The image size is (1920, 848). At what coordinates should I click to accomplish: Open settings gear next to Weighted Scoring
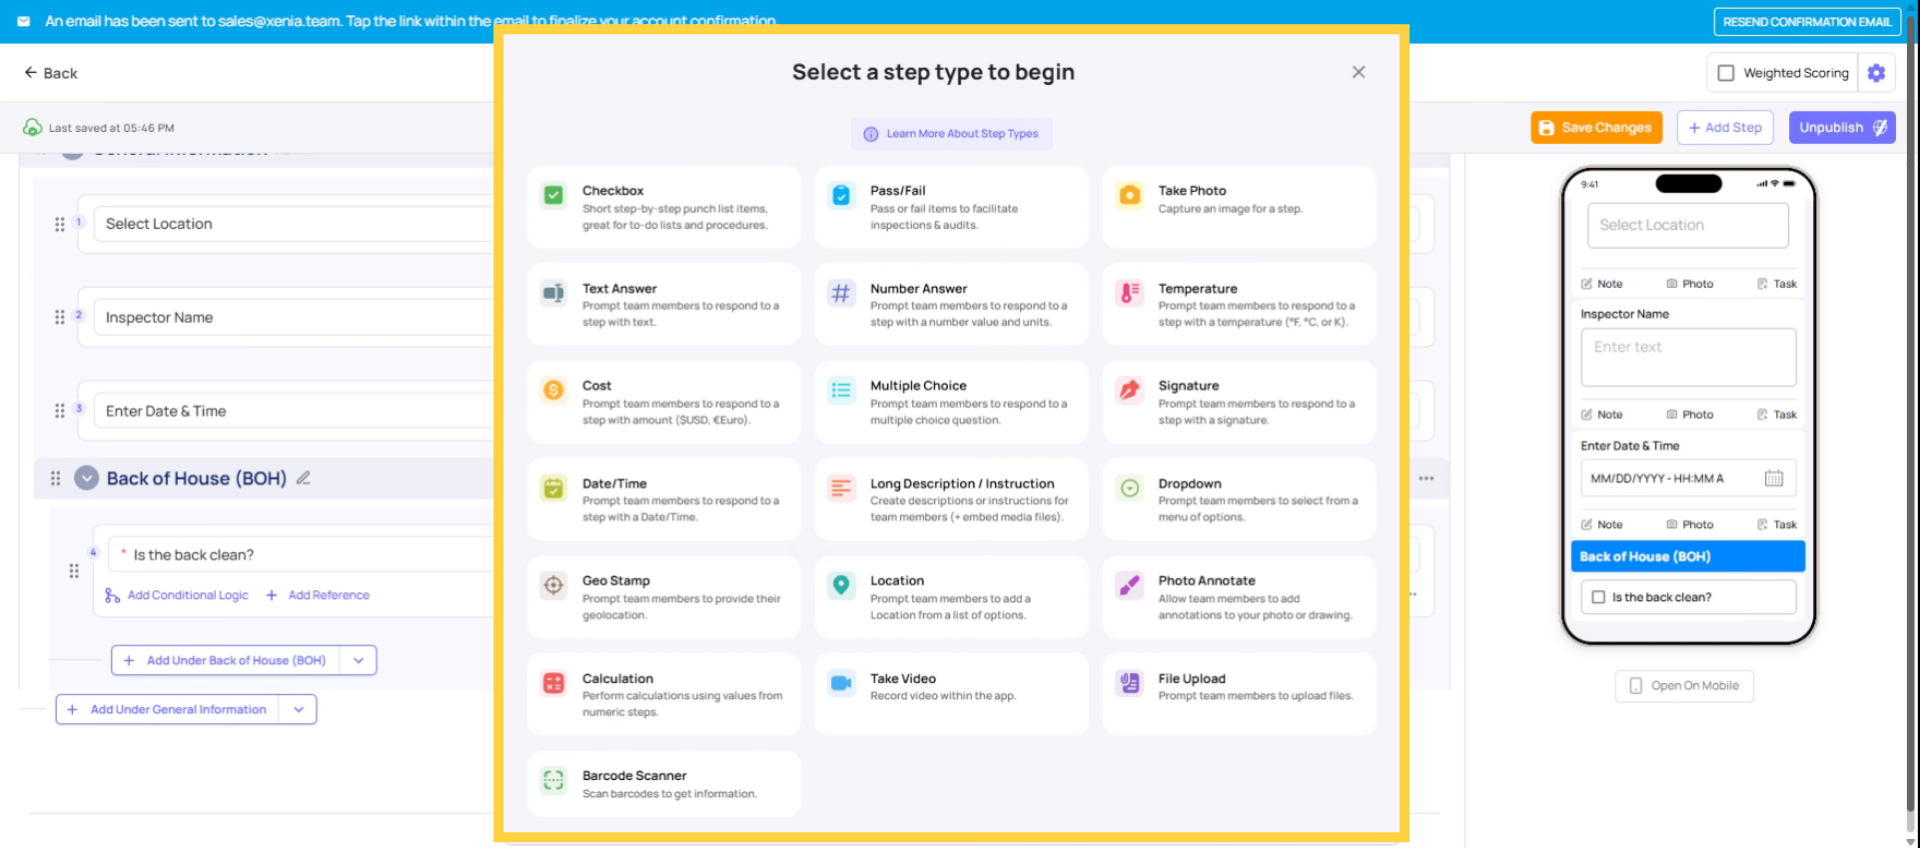1876,73
